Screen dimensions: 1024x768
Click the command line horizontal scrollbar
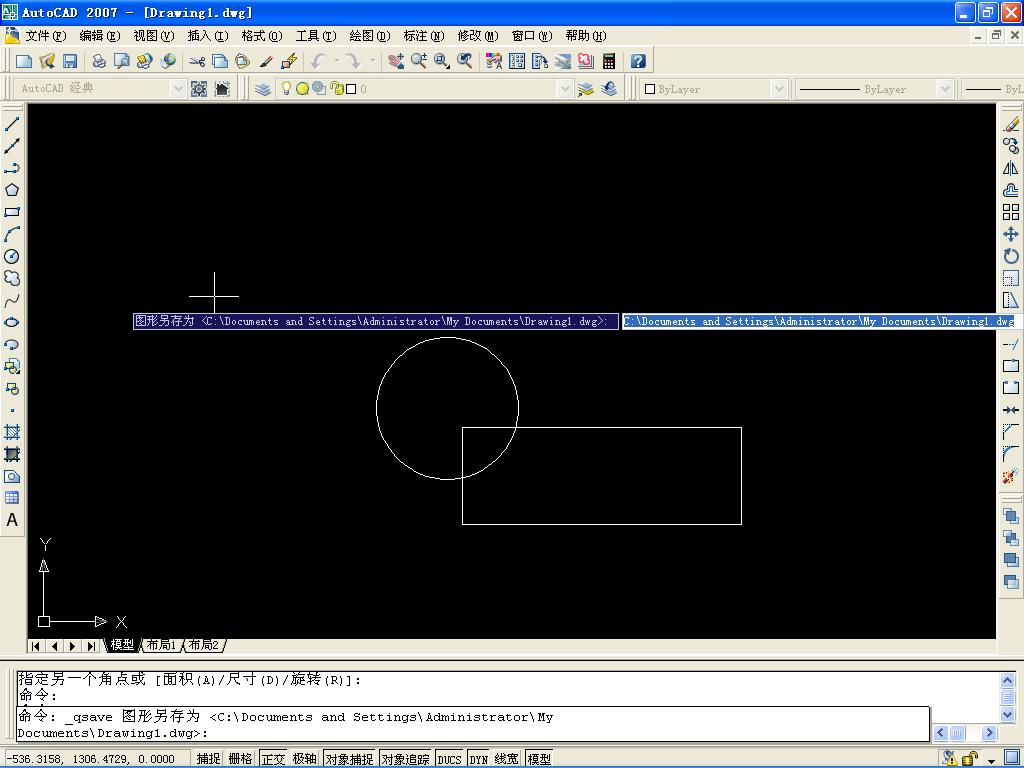(965, 733)
